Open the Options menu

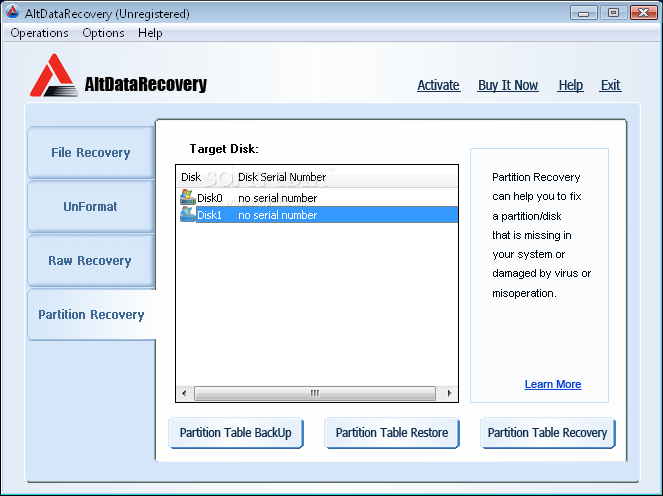click(x=103, y=33)
